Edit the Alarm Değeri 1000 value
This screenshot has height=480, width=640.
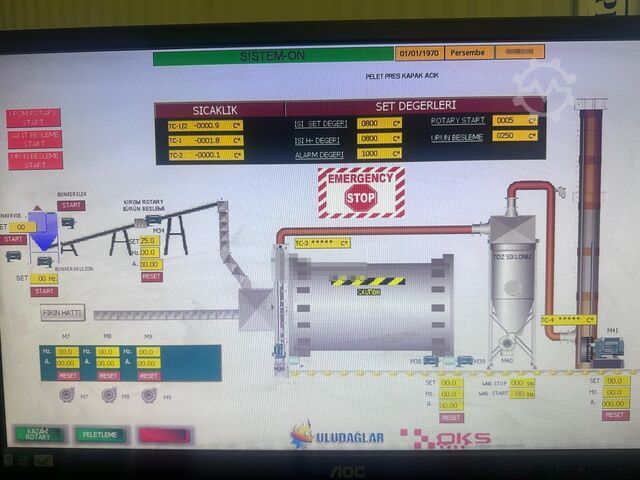(x=379, y=154)
